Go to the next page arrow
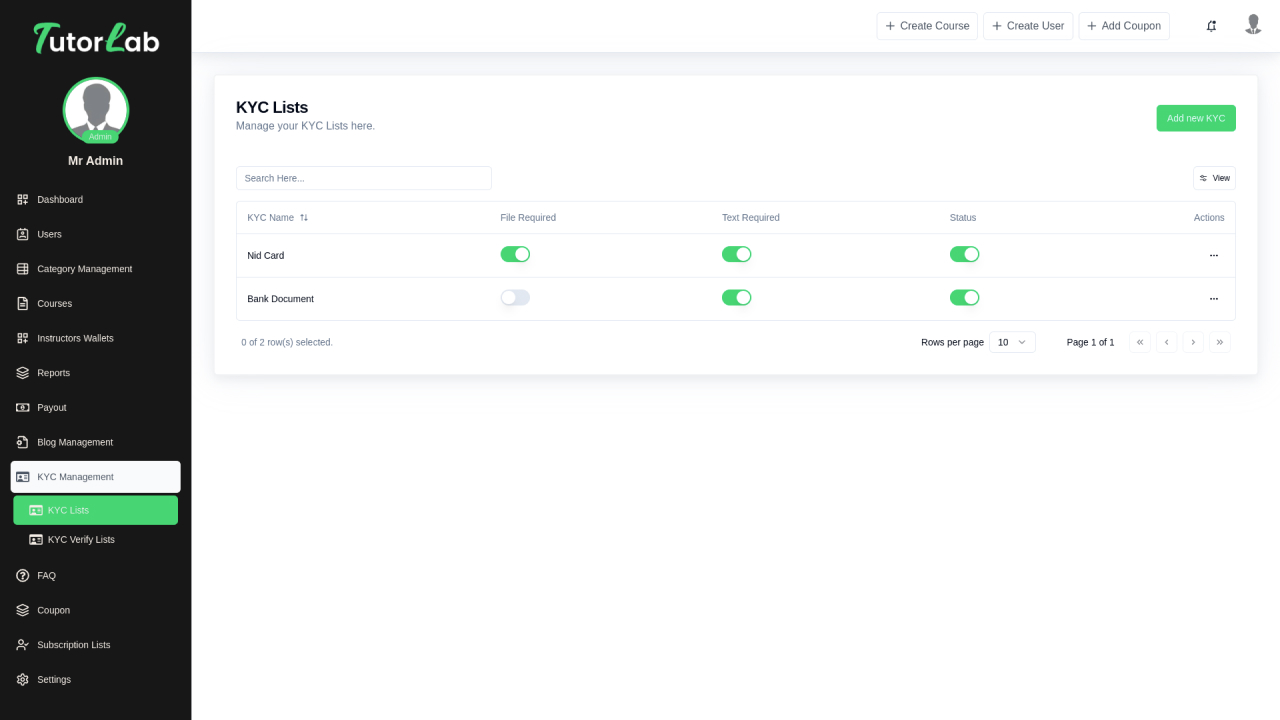This screenshot has width=1280, height=720. coord(1193,342)
